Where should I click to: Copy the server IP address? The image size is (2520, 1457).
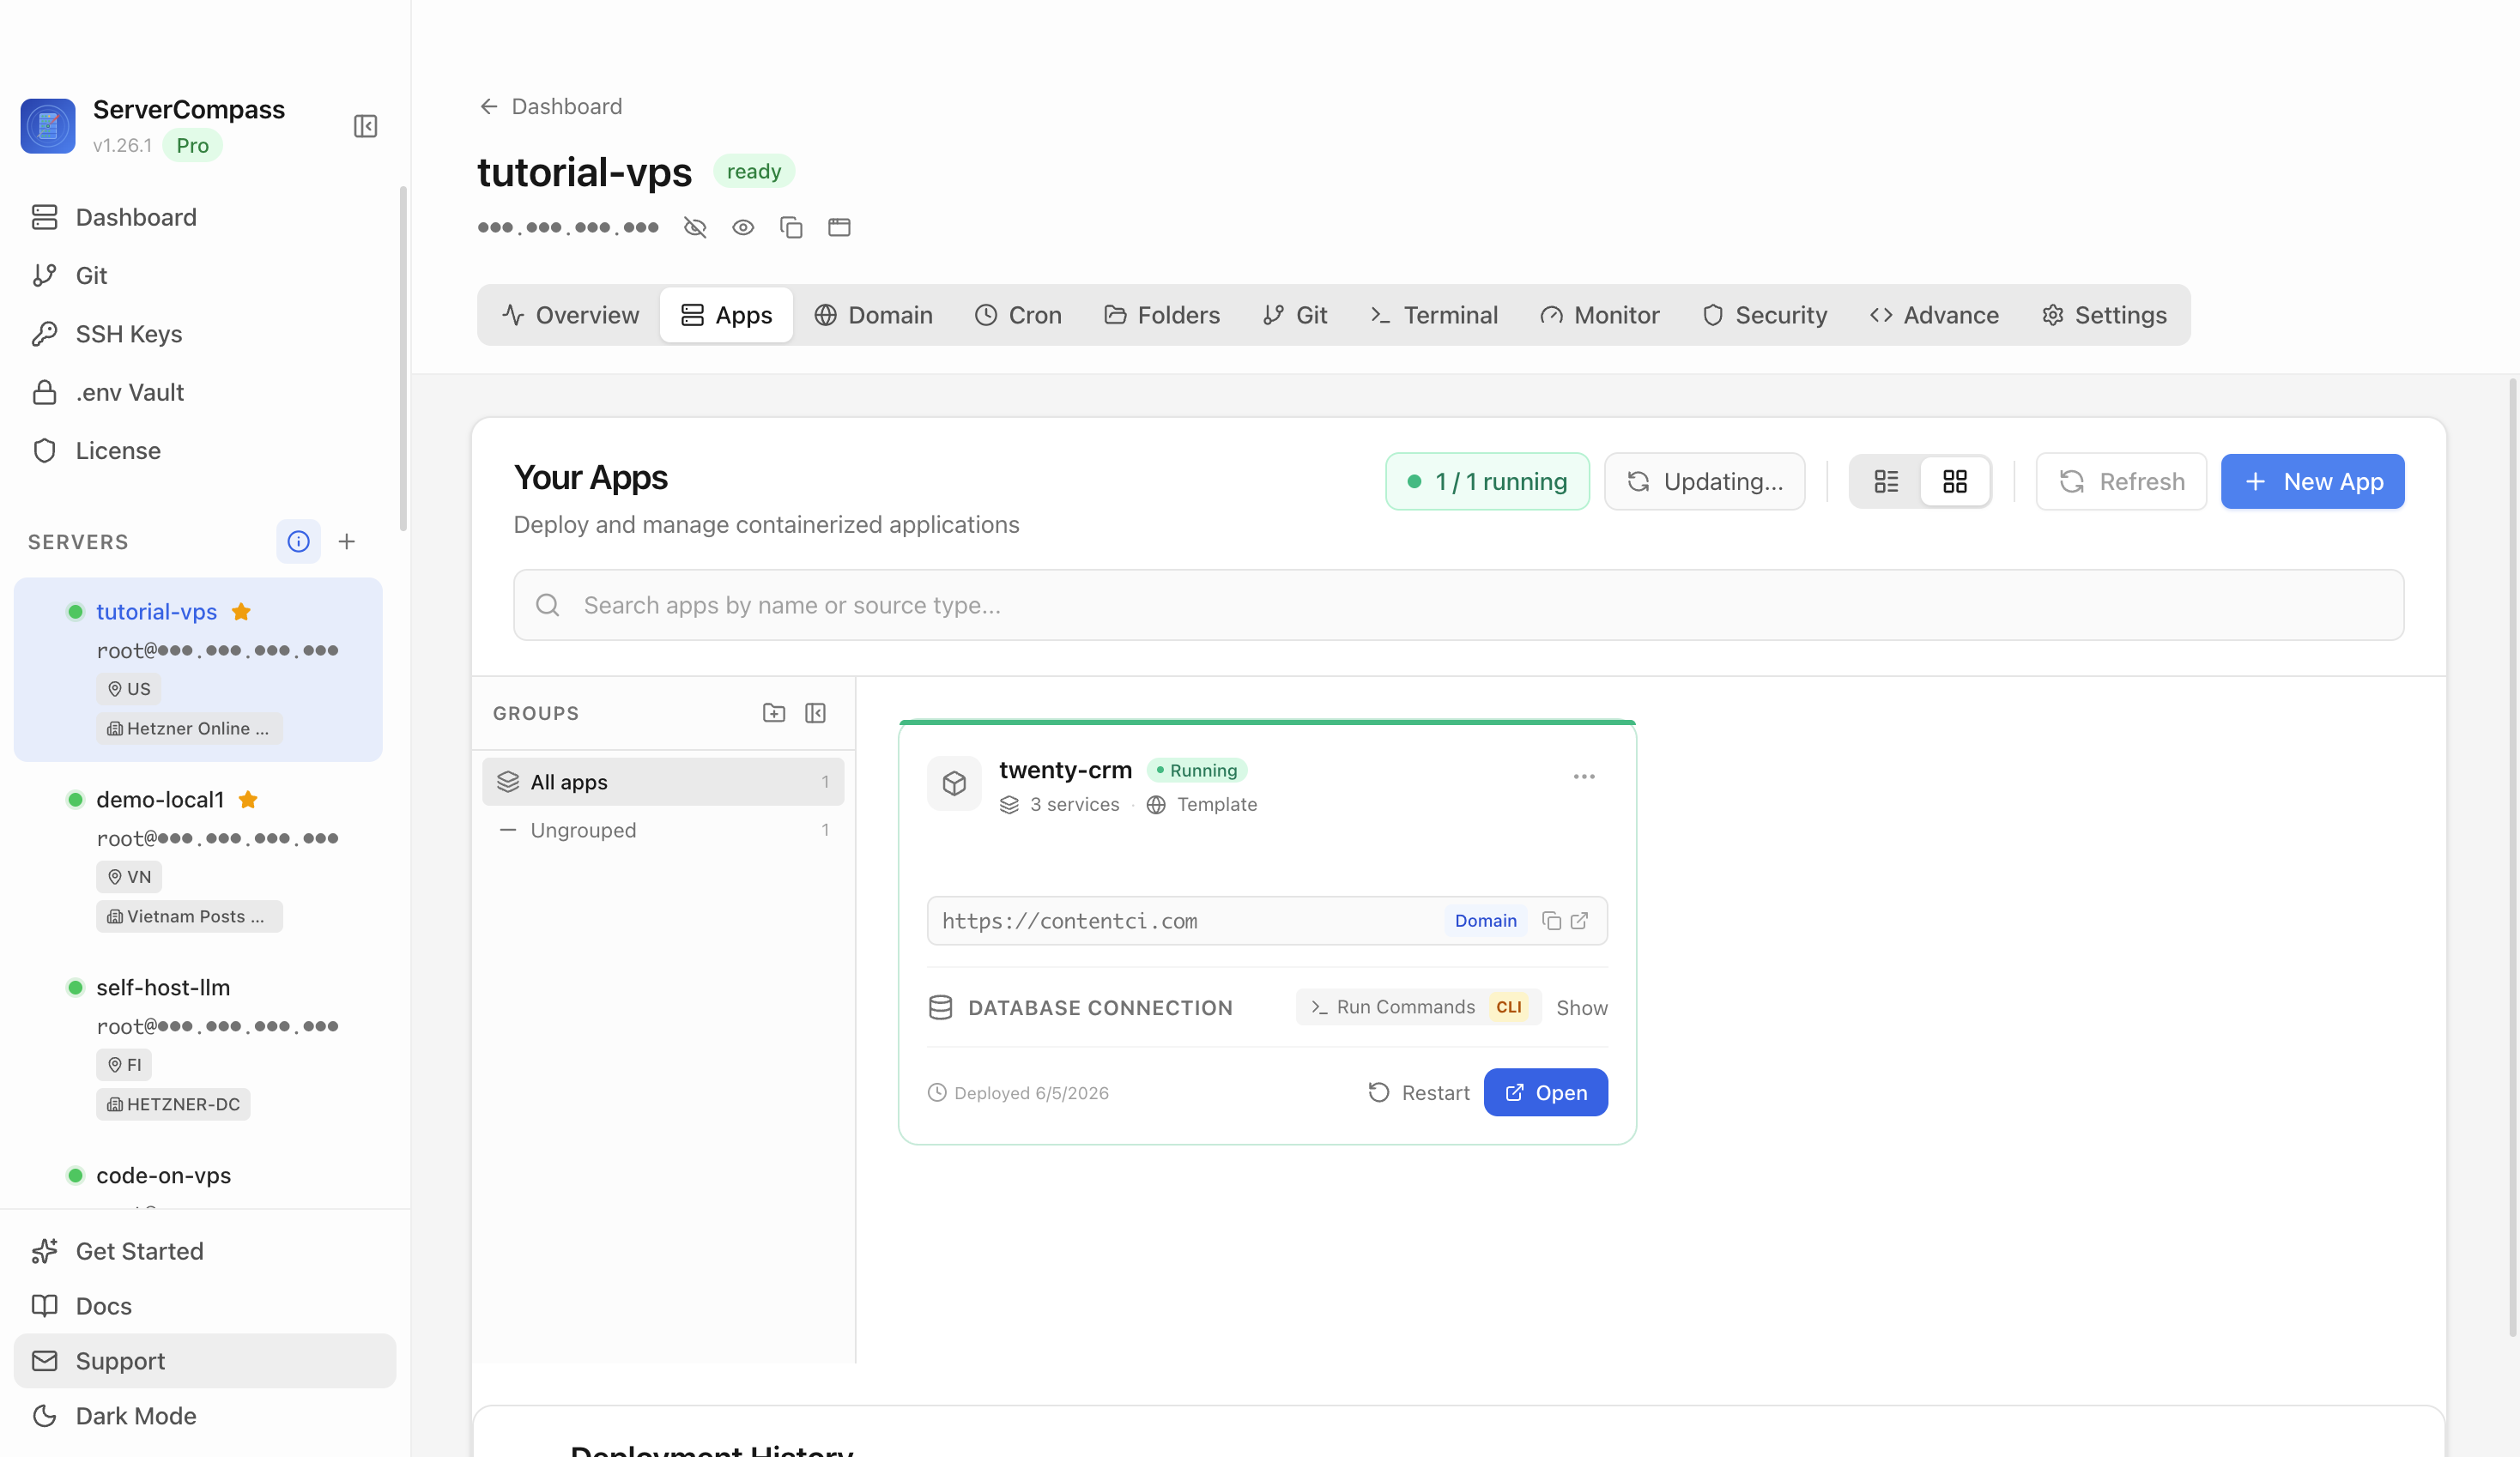tap(791, 227)
